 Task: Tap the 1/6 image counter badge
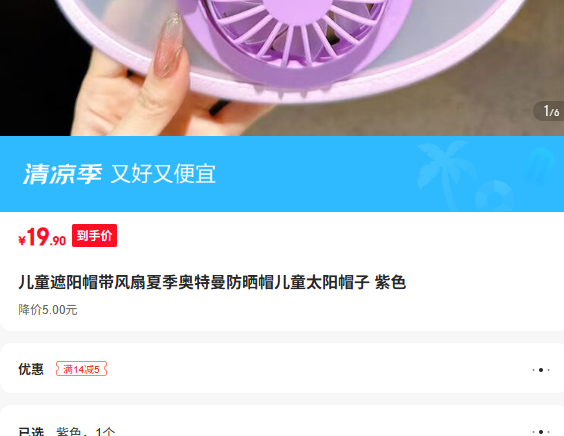coord(550,111)
